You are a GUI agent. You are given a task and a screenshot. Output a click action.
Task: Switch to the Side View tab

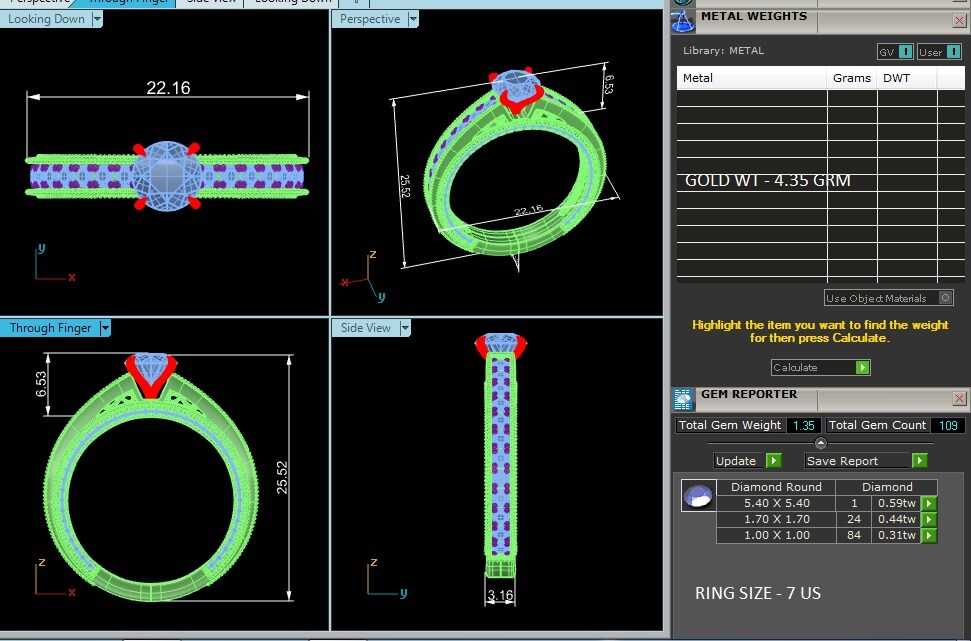(x=211, y=2)
